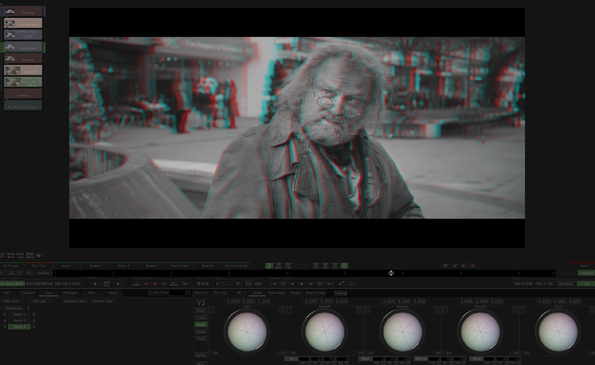The height and width of the screenshot is (365, 595).
Task: Click the red stop button in timeline shuttle
Action: (155, 284)
